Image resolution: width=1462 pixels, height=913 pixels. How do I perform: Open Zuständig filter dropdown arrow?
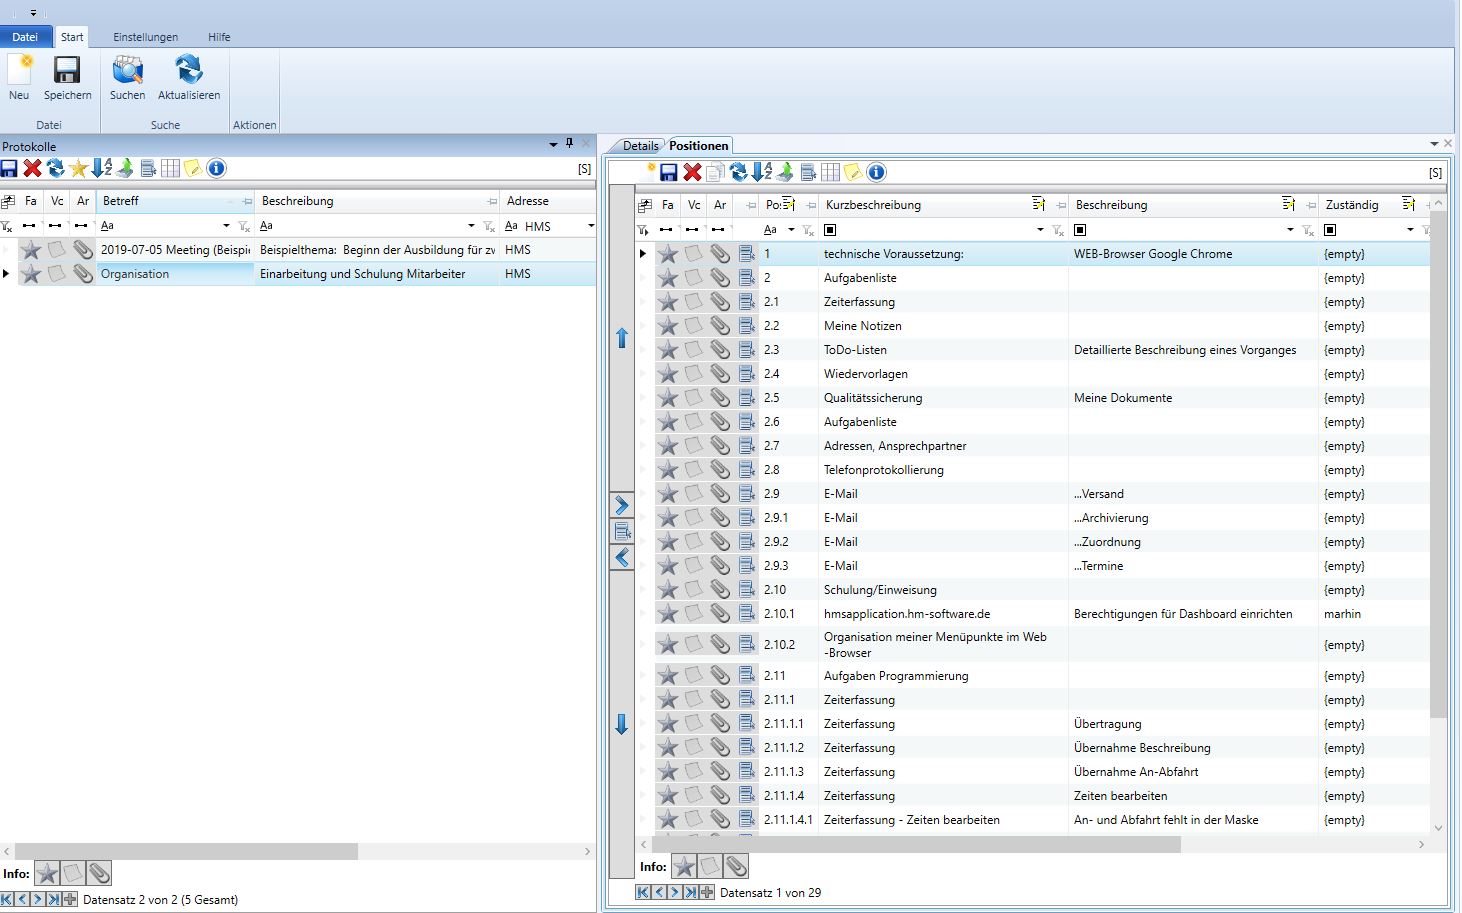pos(1410,230)
